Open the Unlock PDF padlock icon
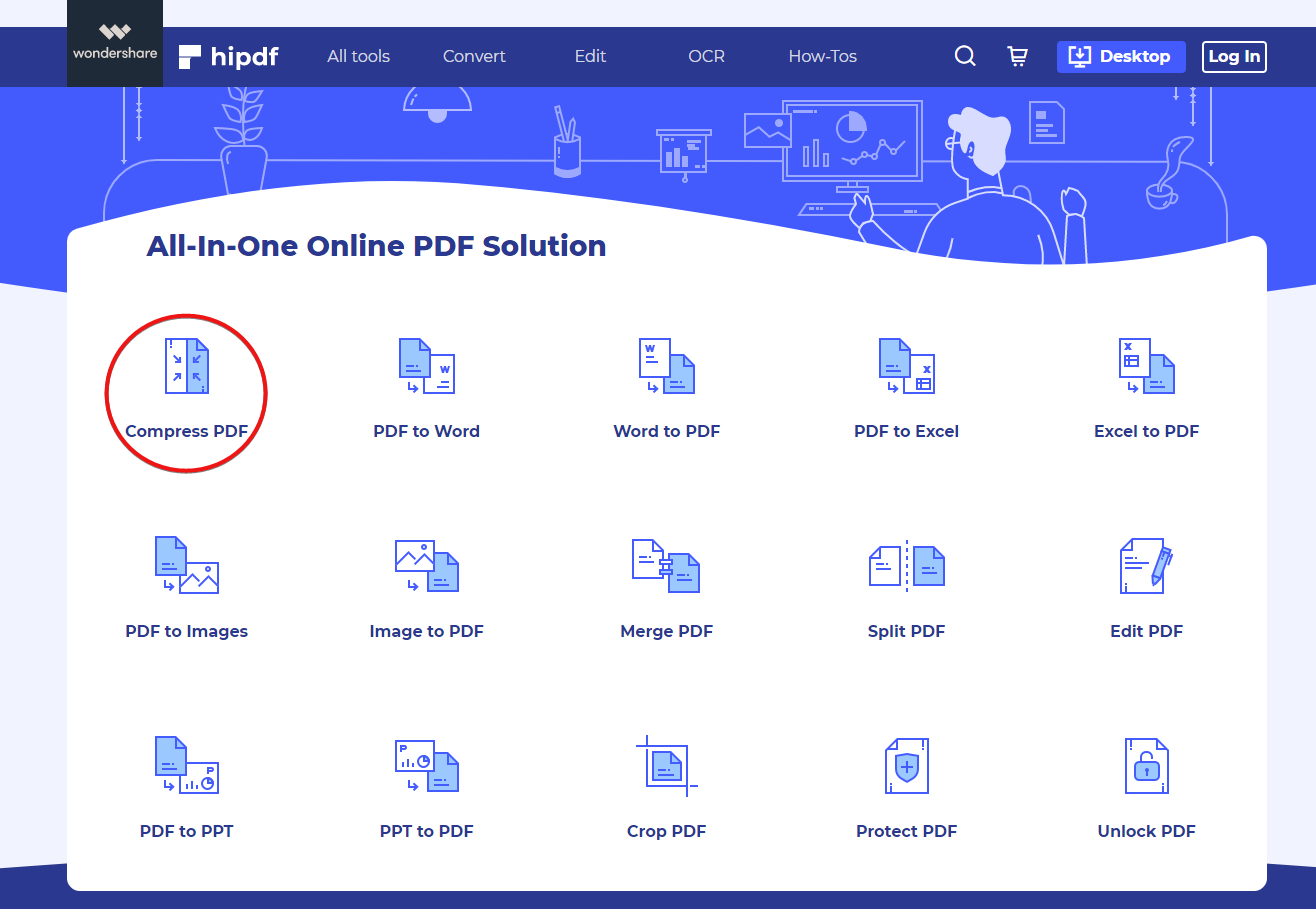The width and height of the screenshot is (1316, 909). click(1146, 766)
